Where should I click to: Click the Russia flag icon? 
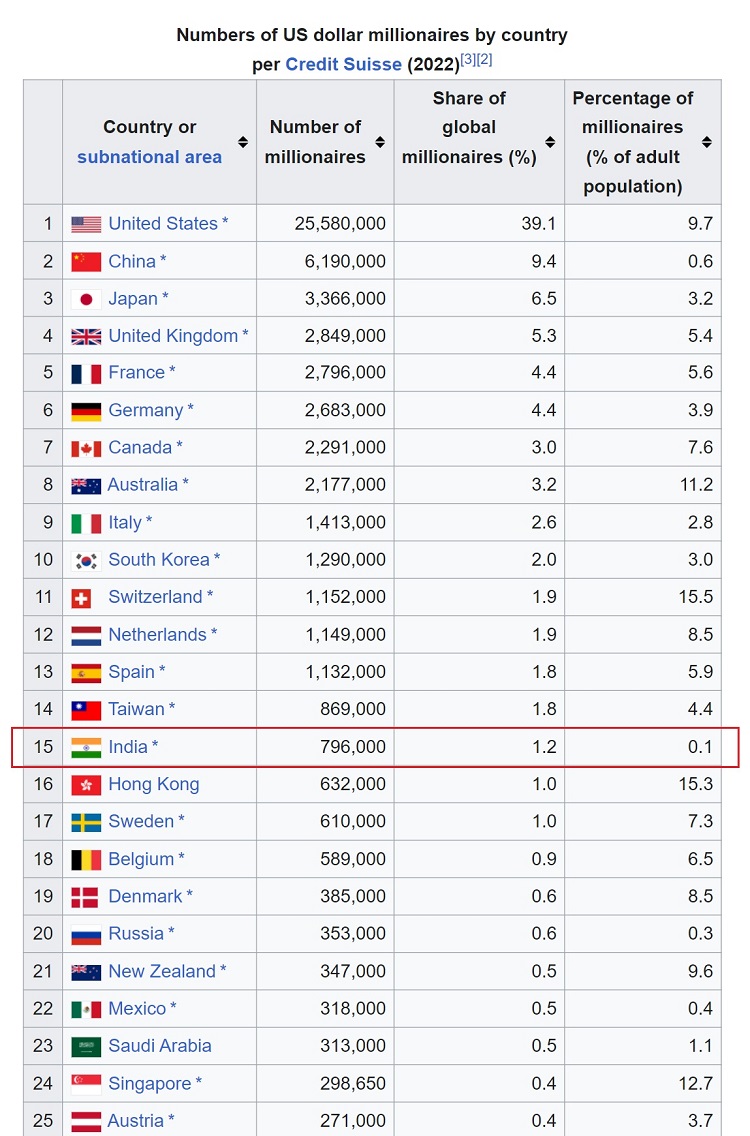86,935
